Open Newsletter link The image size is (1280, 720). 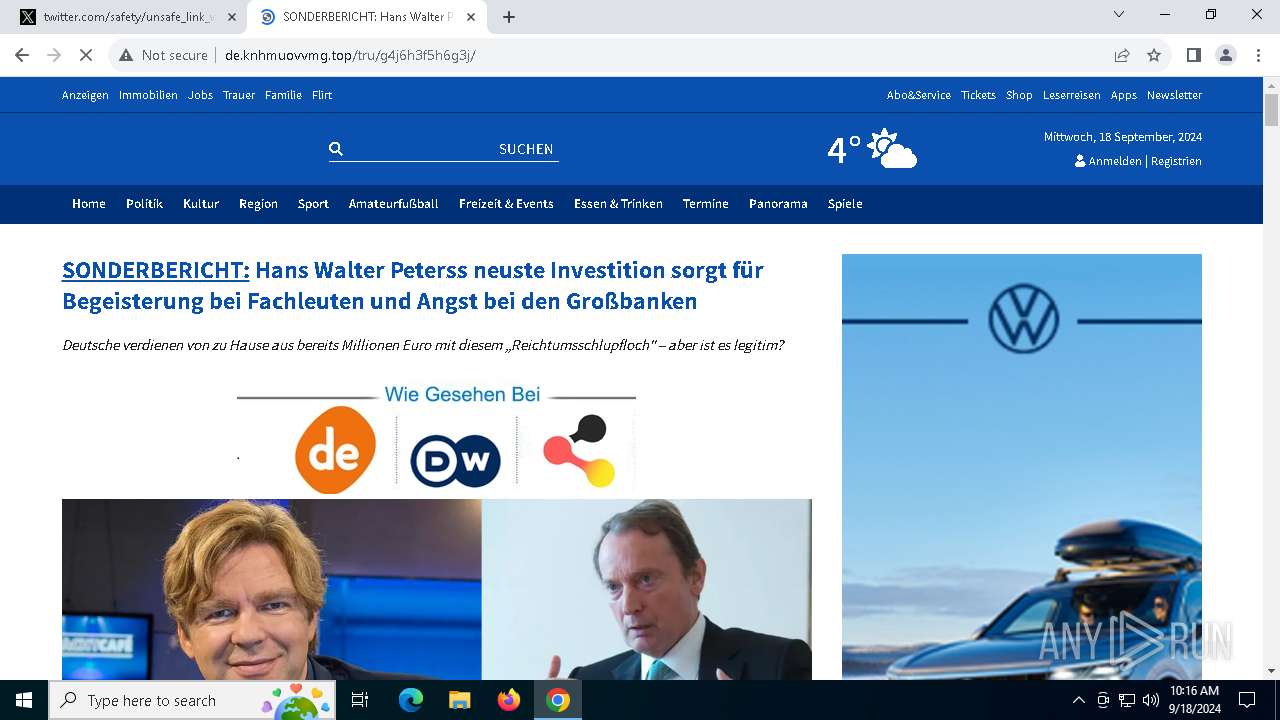[x=1174, y=95]
